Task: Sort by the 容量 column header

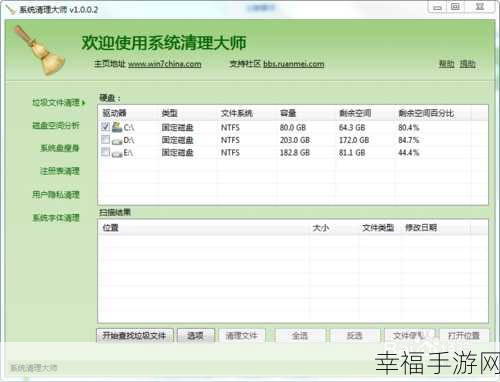Action: pos(288,113)
